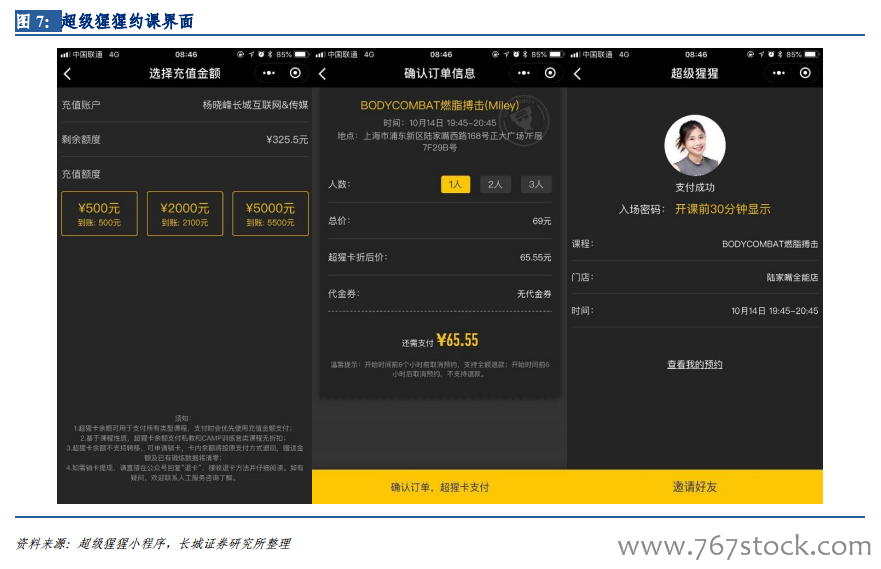Choose 3人 for number of people
The width and height of the screenshot is (881, 569).
click(536, 184)
